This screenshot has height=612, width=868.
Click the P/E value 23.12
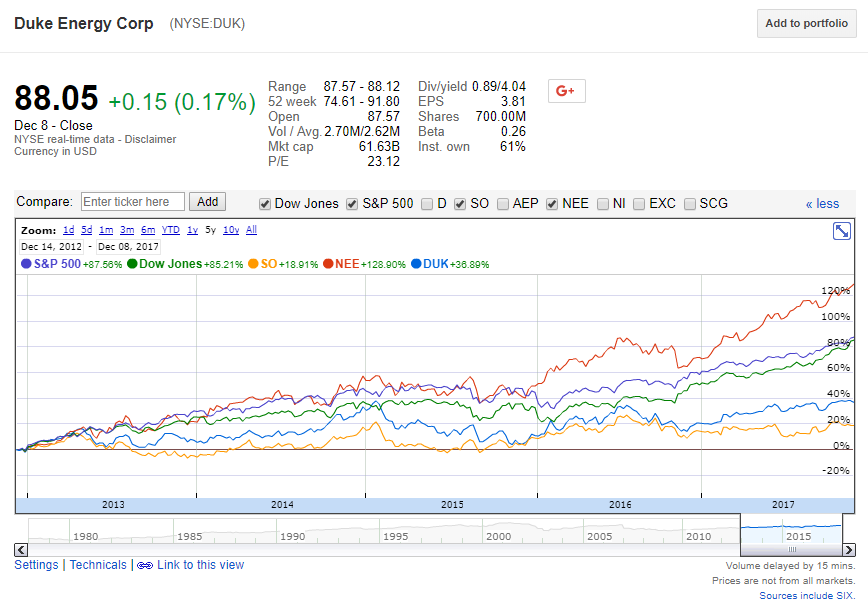point(384,162)
